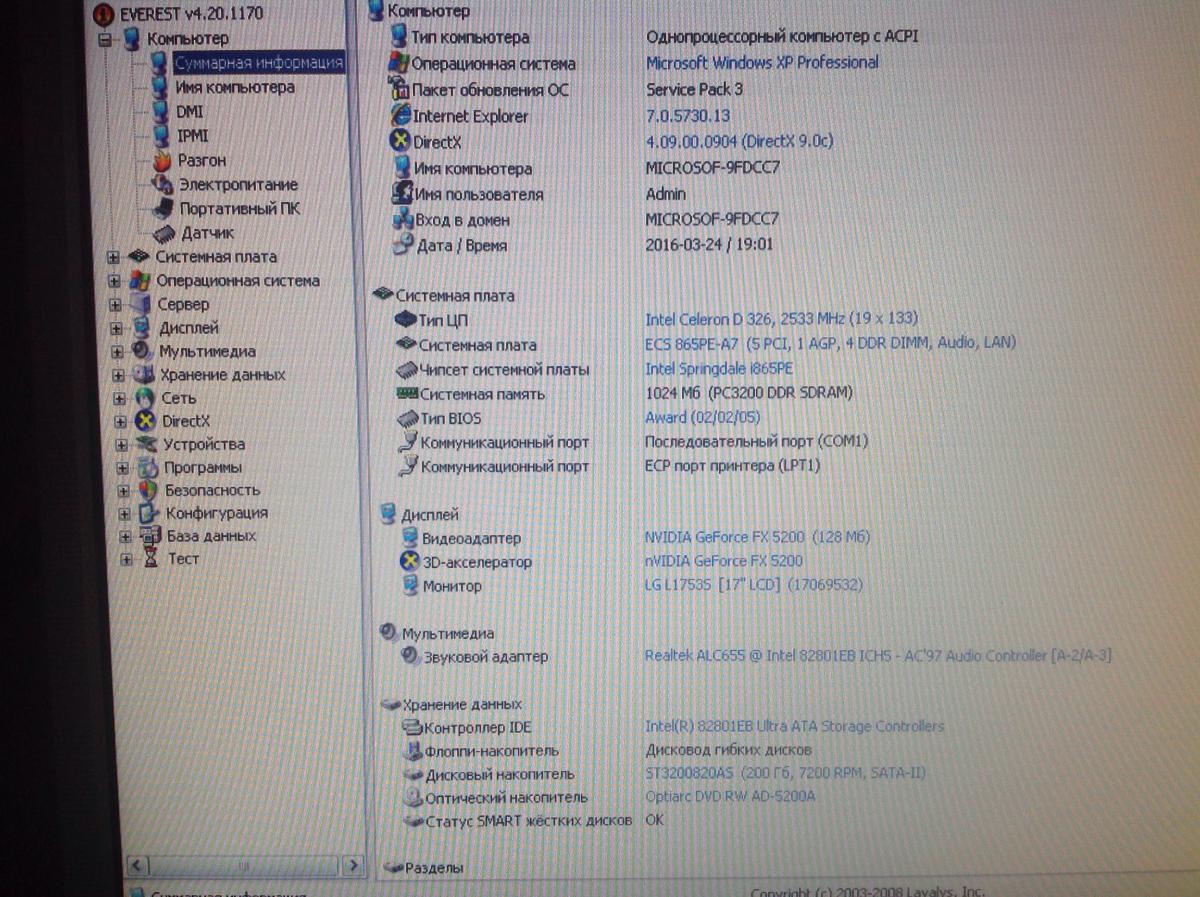Expand the Тест tree node

tap(127, 559)
